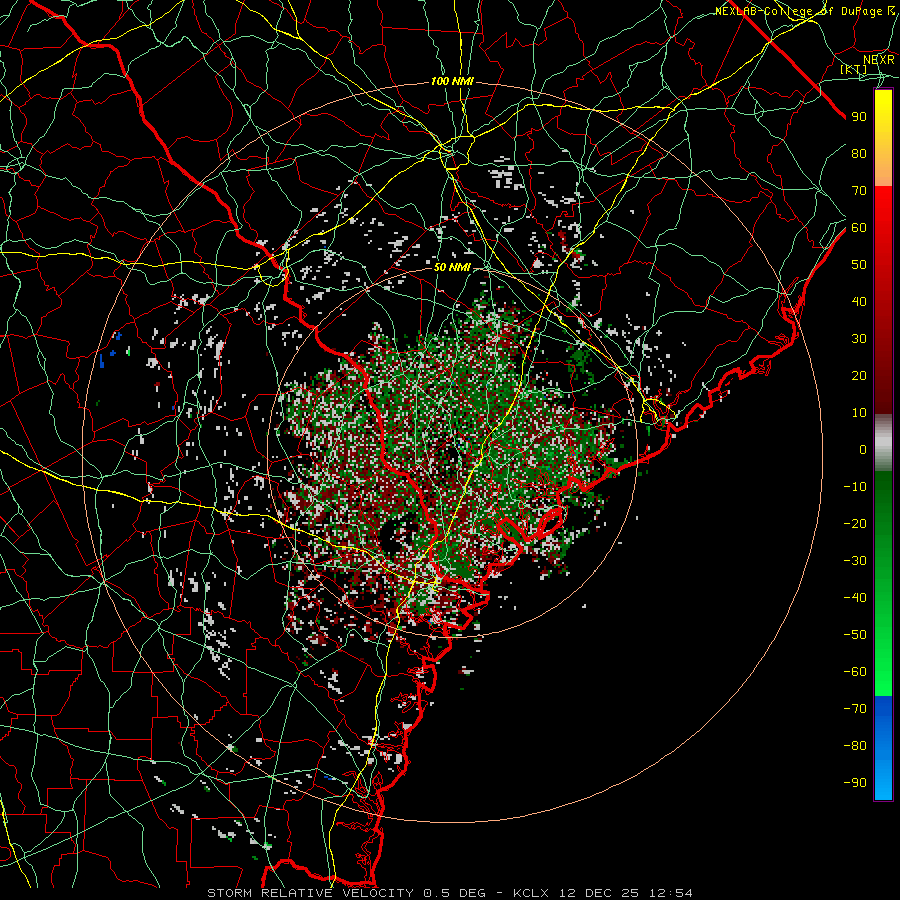
Task: Click the -50 scale value
Action: point(855,635)
